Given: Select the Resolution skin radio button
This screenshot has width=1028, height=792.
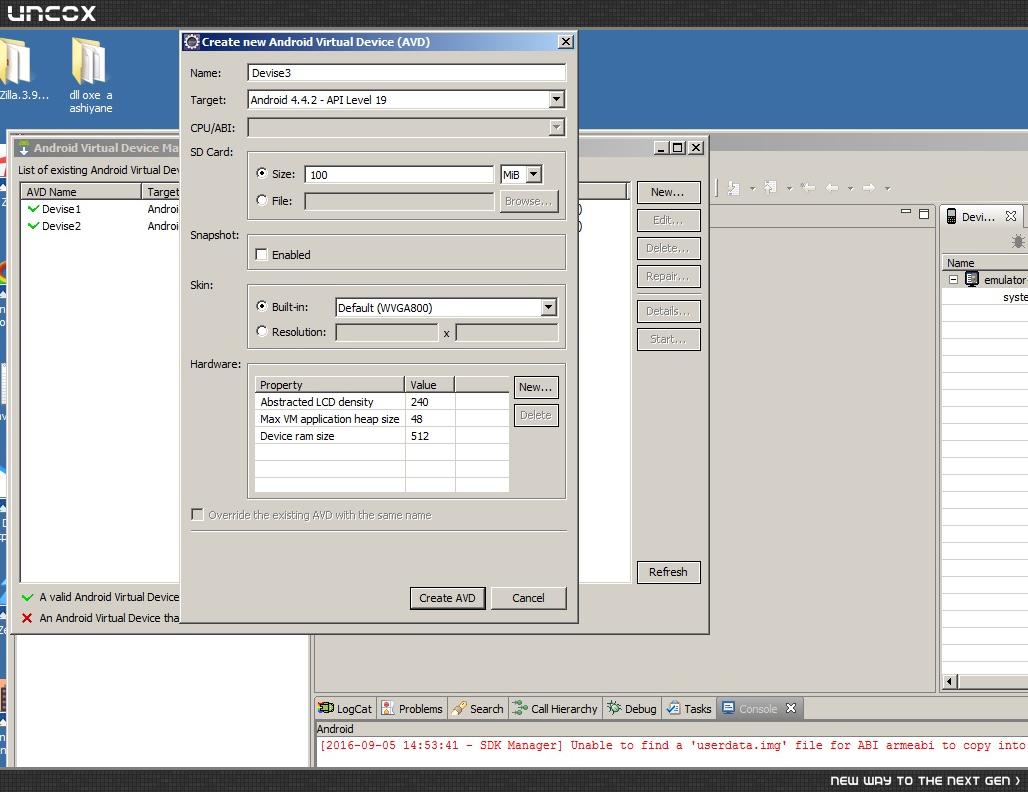Looking at the screenshot, I should pyautogui.click(x=262, y=331).
